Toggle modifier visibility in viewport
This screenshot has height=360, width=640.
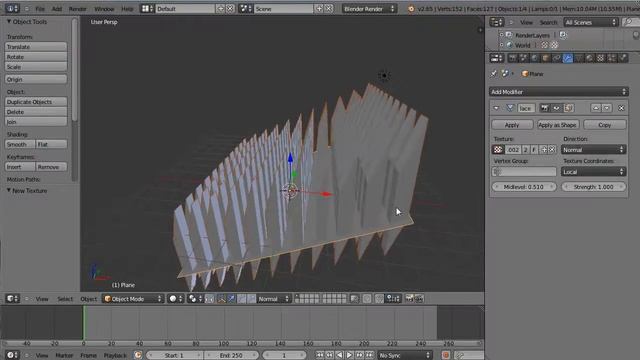556,108
